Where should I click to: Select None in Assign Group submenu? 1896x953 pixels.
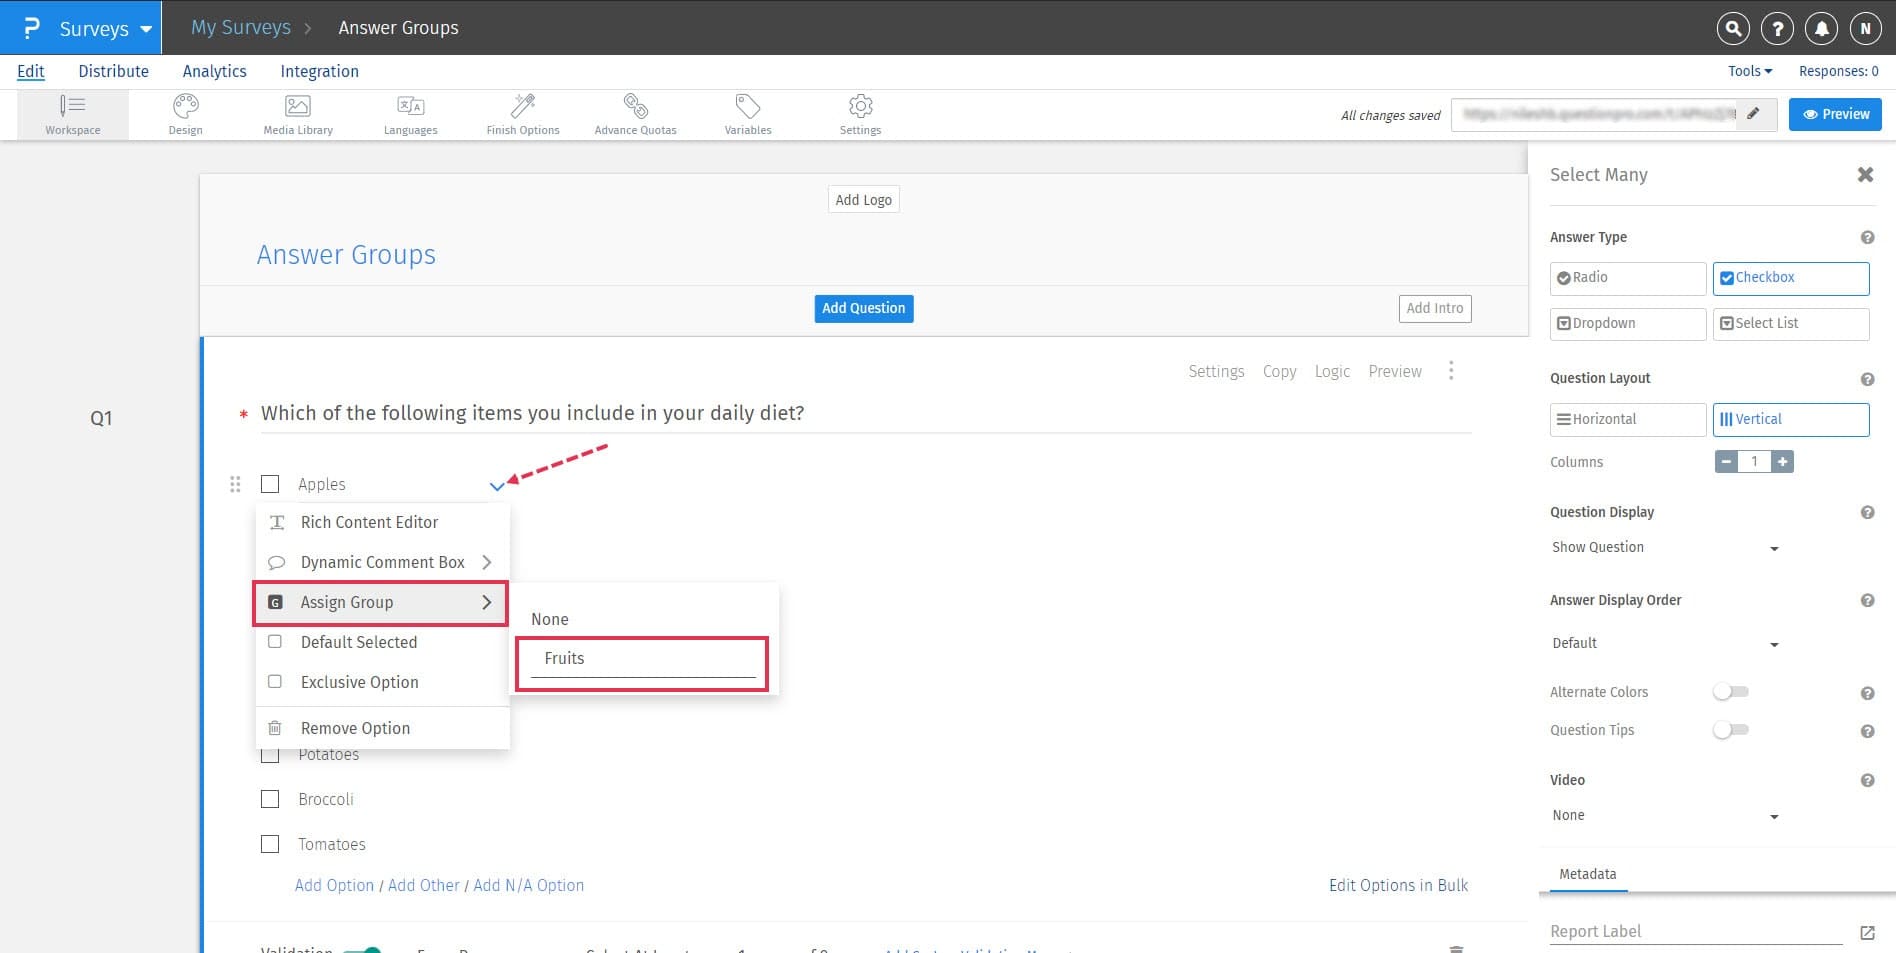550,619
